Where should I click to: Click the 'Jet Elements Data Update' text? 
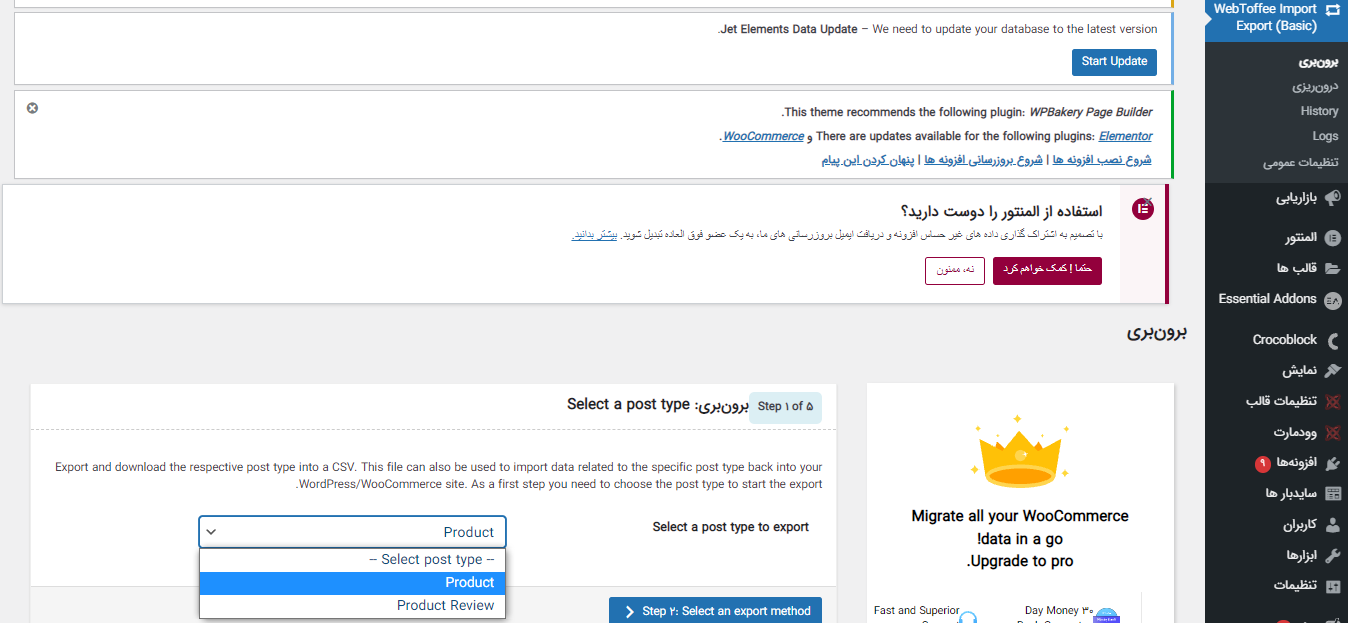point(787,30)
